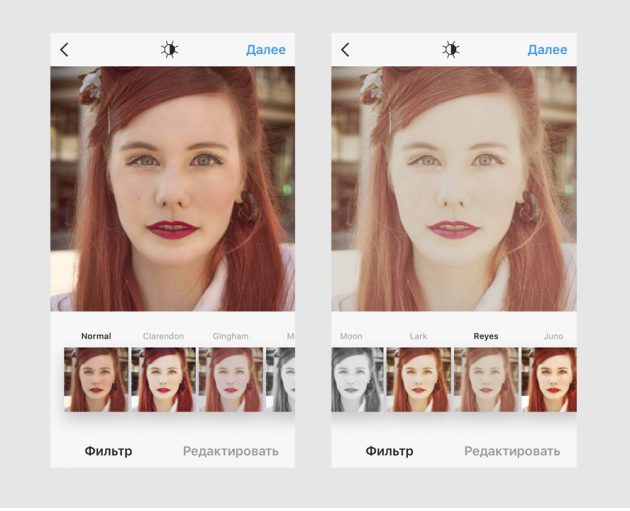This screenshot has height=511, width=630.
Task: Open the Редактировать tab in left screen
Action: pyautogui.click(x=231, y=451)
